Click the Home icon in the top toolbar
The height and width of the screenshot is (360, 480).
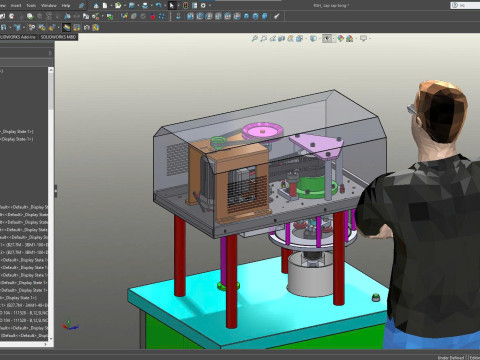[96, 6]
